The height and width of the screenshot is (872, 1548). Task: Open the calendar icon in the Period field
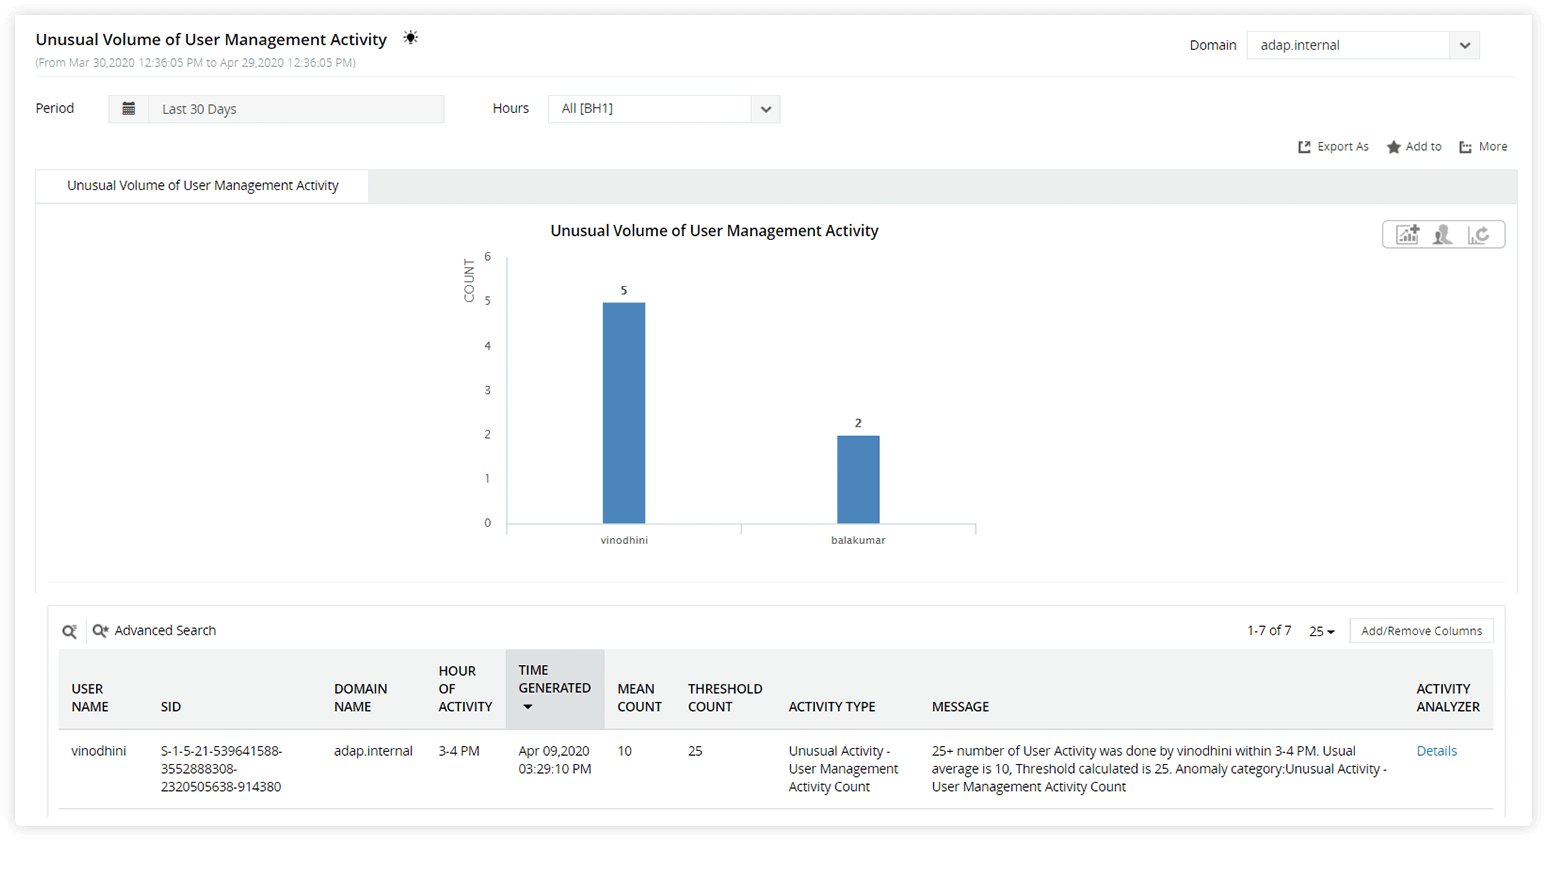[x=129, y=108]
